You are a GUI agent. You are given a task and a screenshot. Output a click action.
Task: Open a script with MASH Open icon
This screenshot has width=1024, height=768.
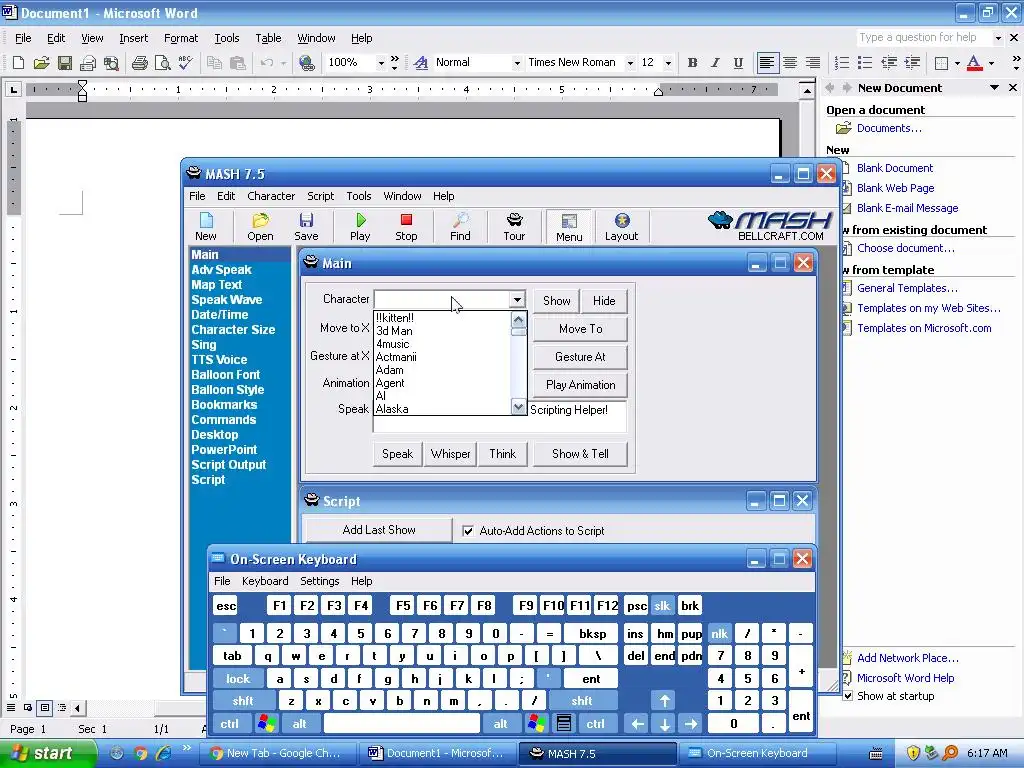pyautogui.click(x=260, y=226)
